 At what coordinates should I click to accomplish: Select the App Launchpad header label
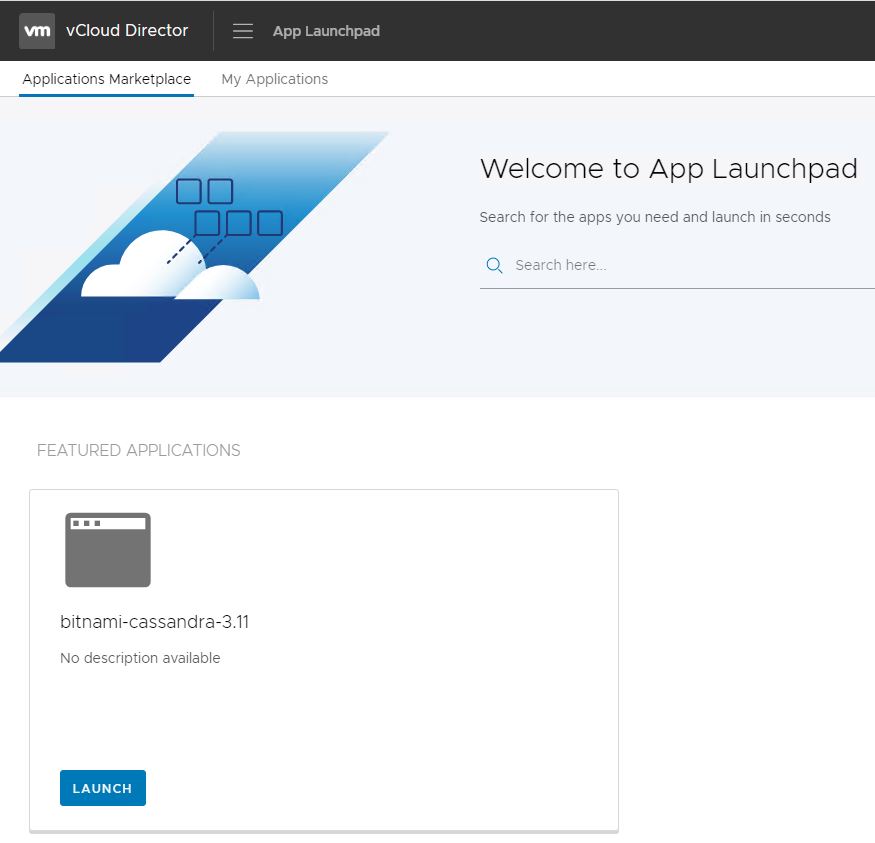pos(326,31)
